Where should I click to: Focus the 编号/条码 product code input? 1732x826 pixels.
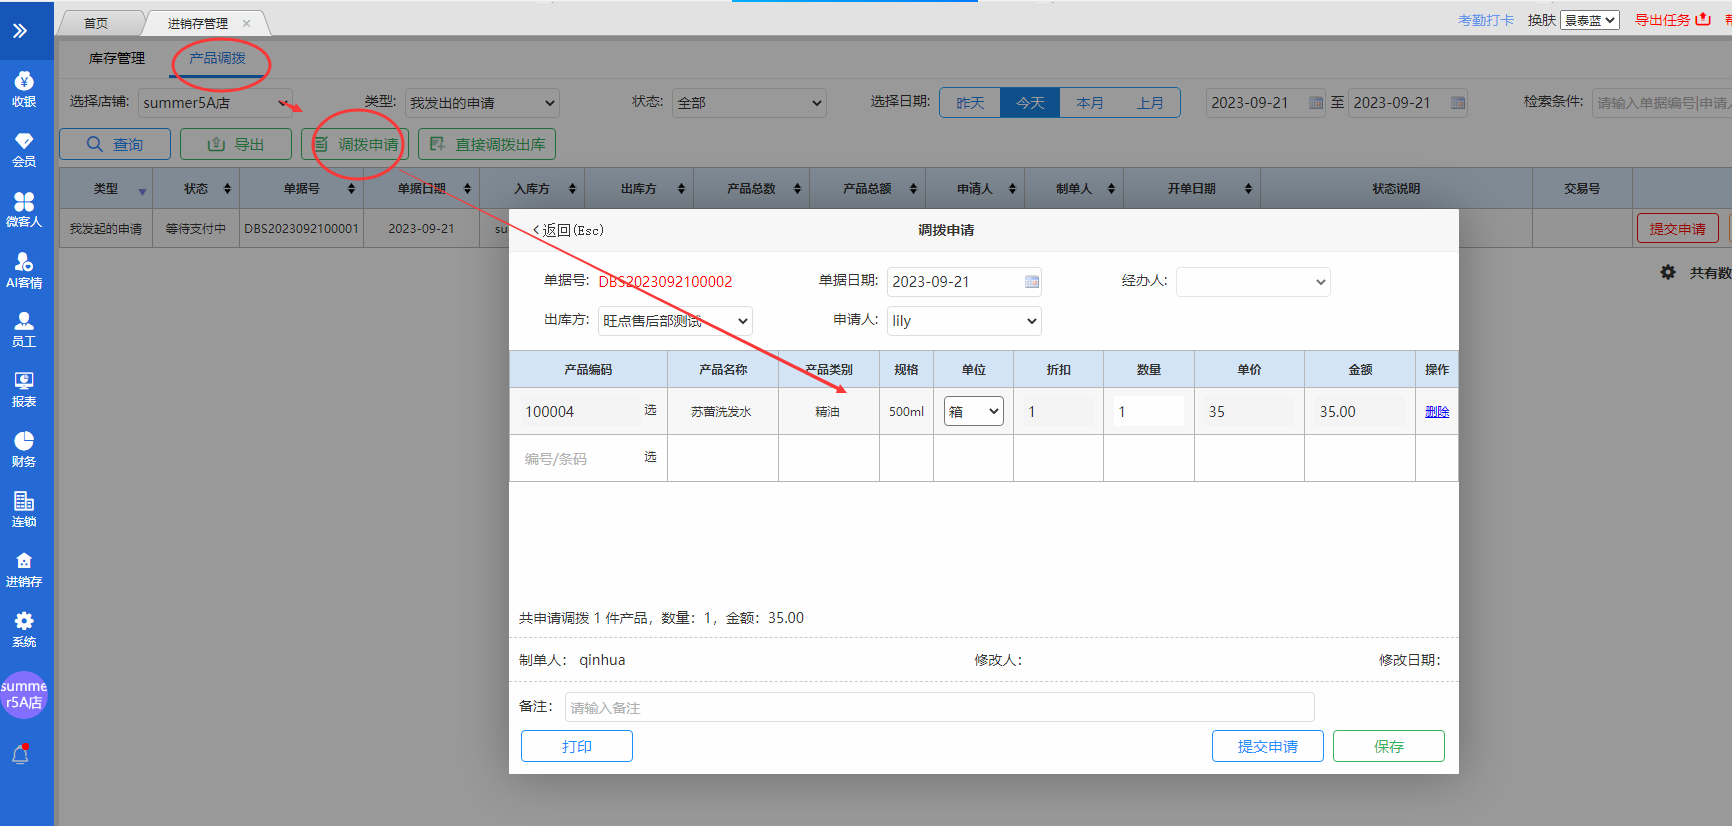pyautogui.click(x=580, y=459)
